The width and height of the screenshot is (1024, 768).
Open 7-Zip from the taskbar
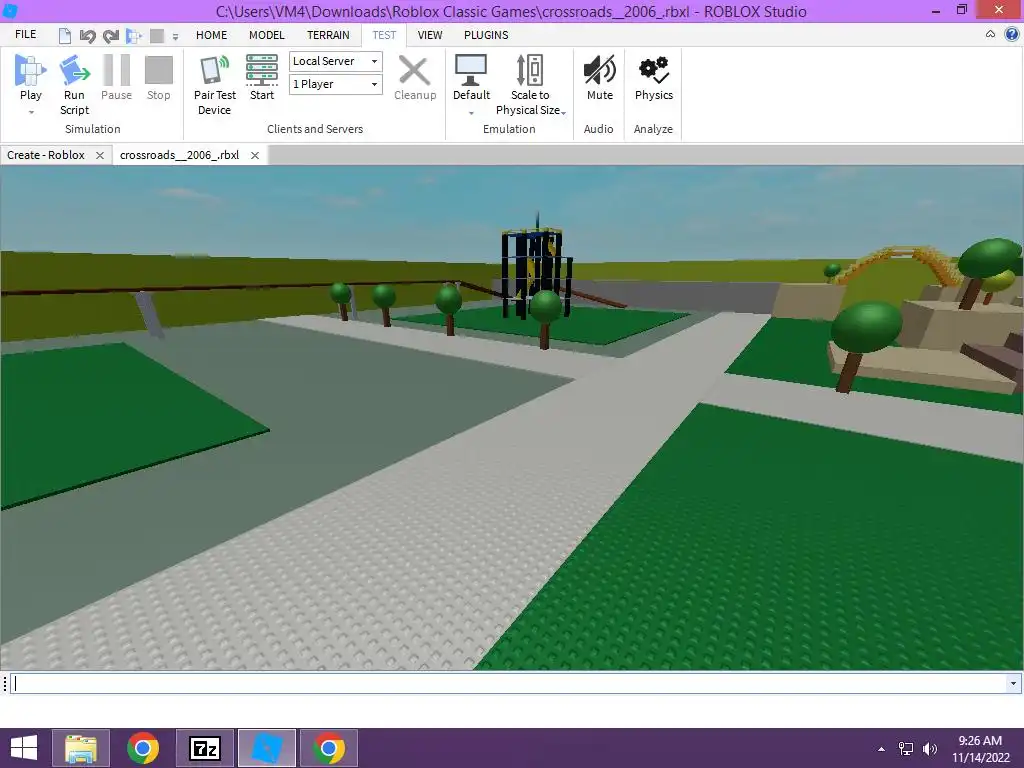point(204,748)
